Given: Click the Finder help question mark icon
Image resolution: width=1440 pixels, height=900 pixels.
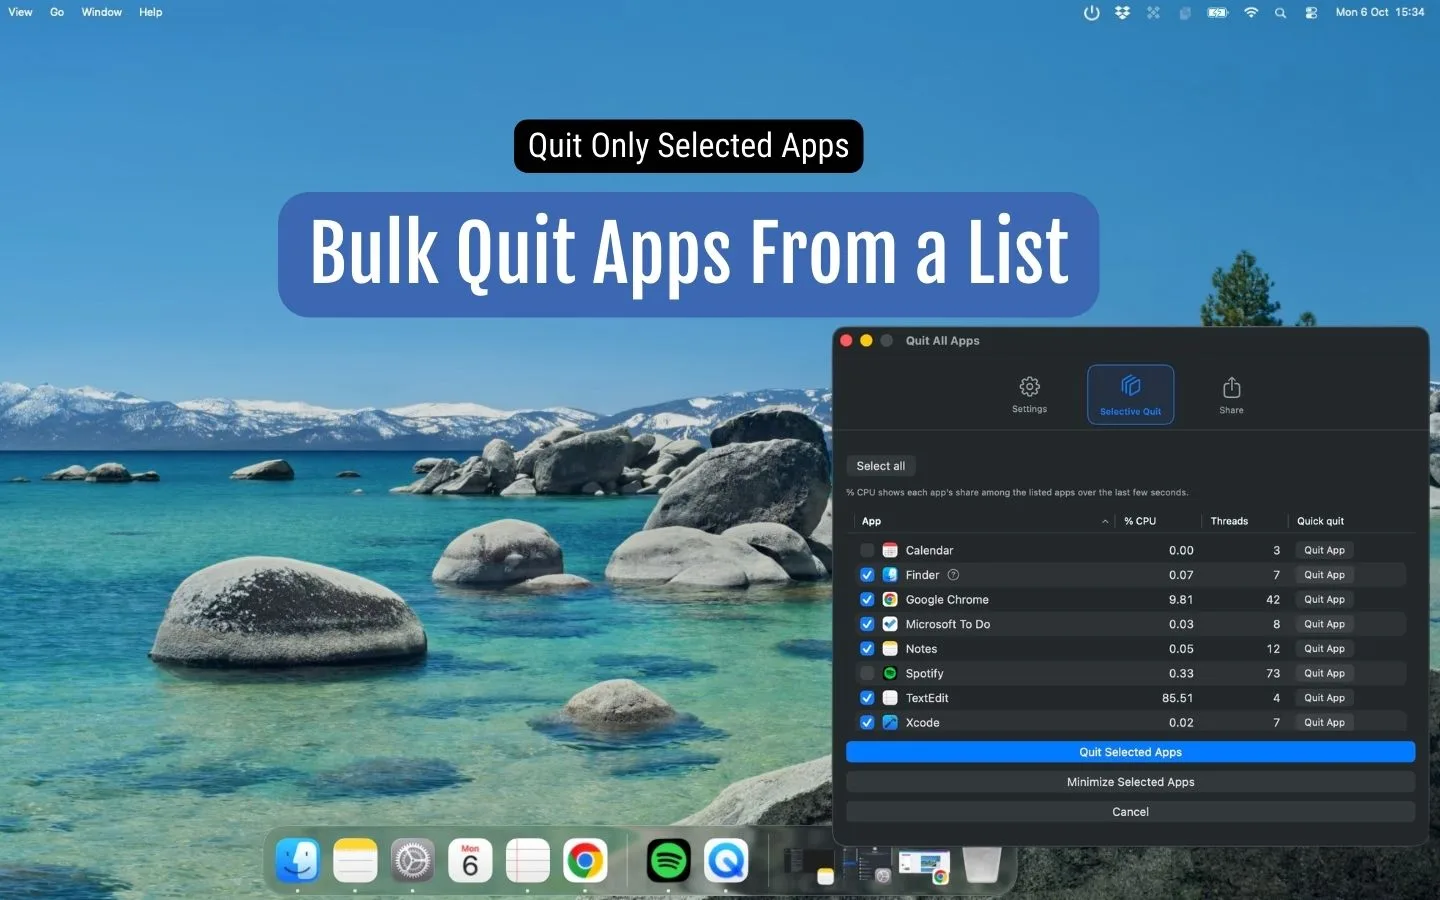Looking at the screenshot, I should (x=953, y=575).
